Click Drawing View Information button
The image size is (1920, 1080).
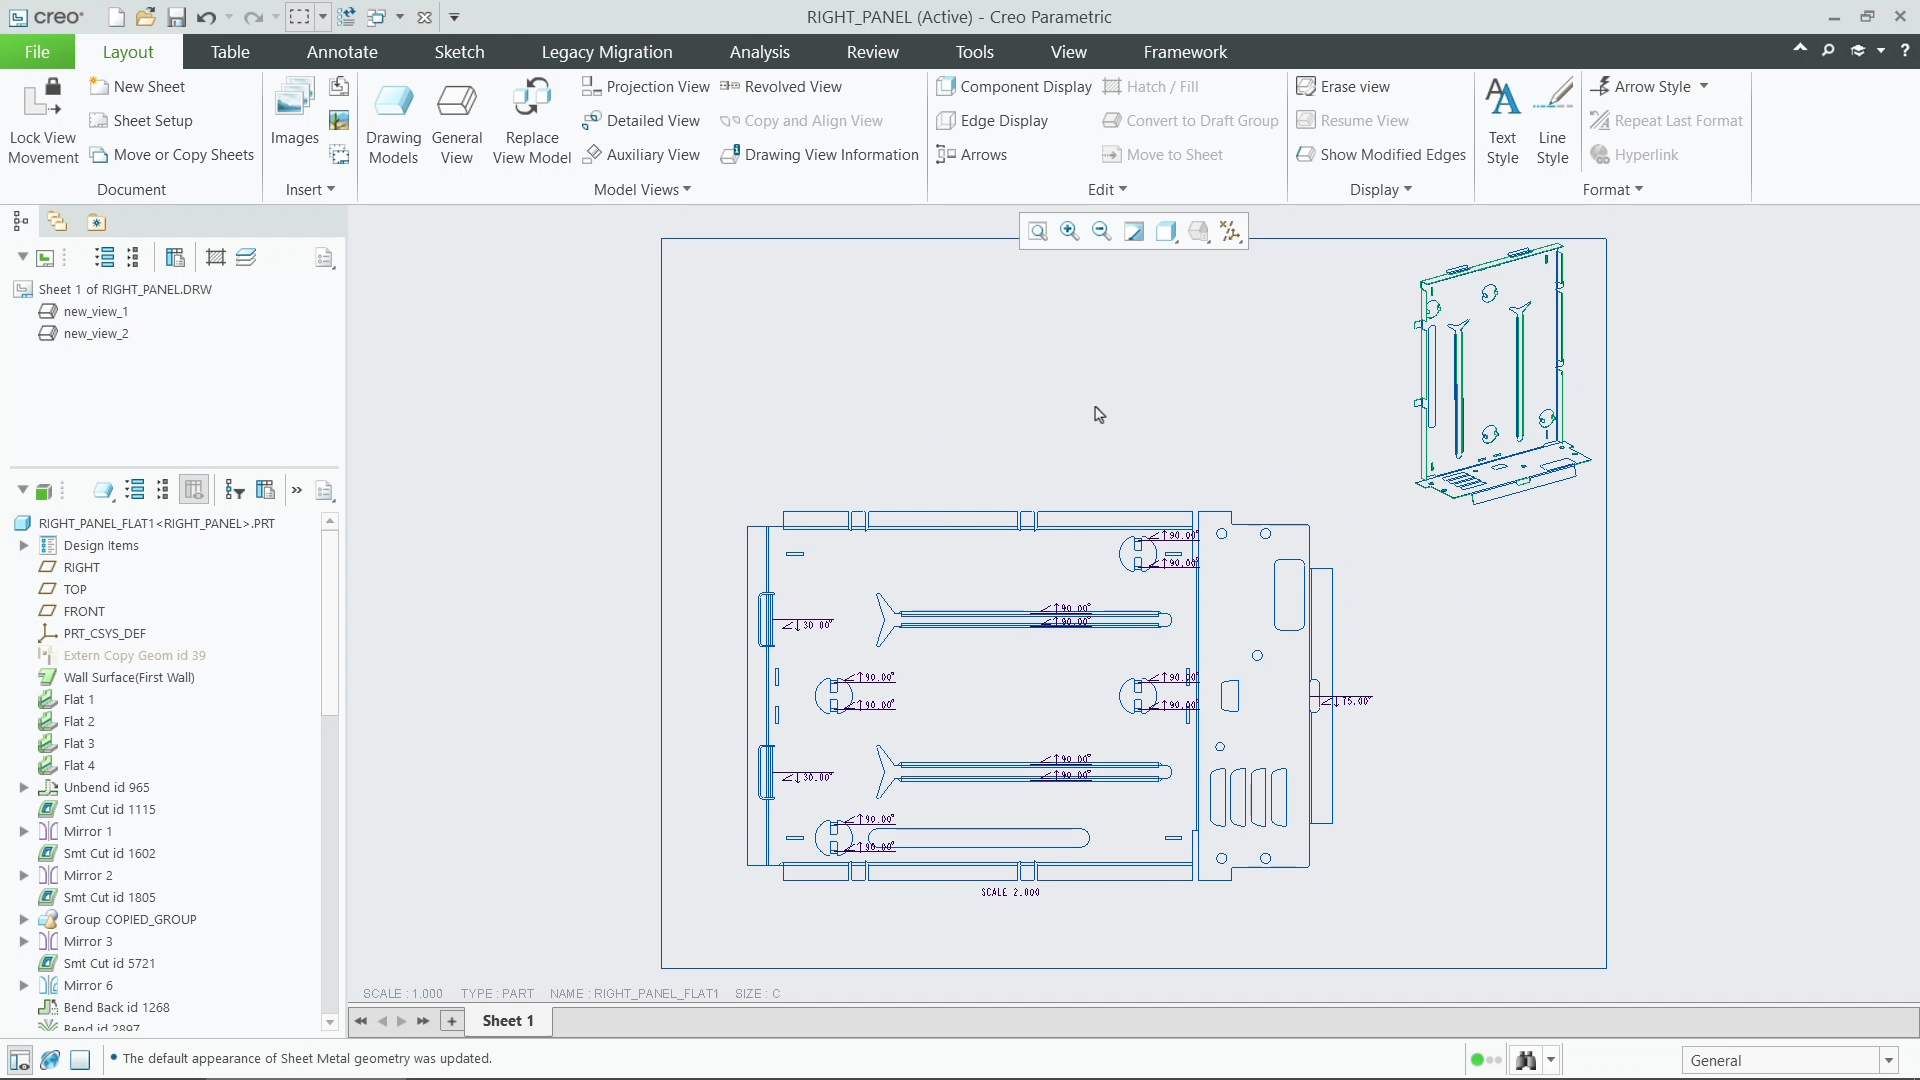pyautogui.click(x=820, y=155)
